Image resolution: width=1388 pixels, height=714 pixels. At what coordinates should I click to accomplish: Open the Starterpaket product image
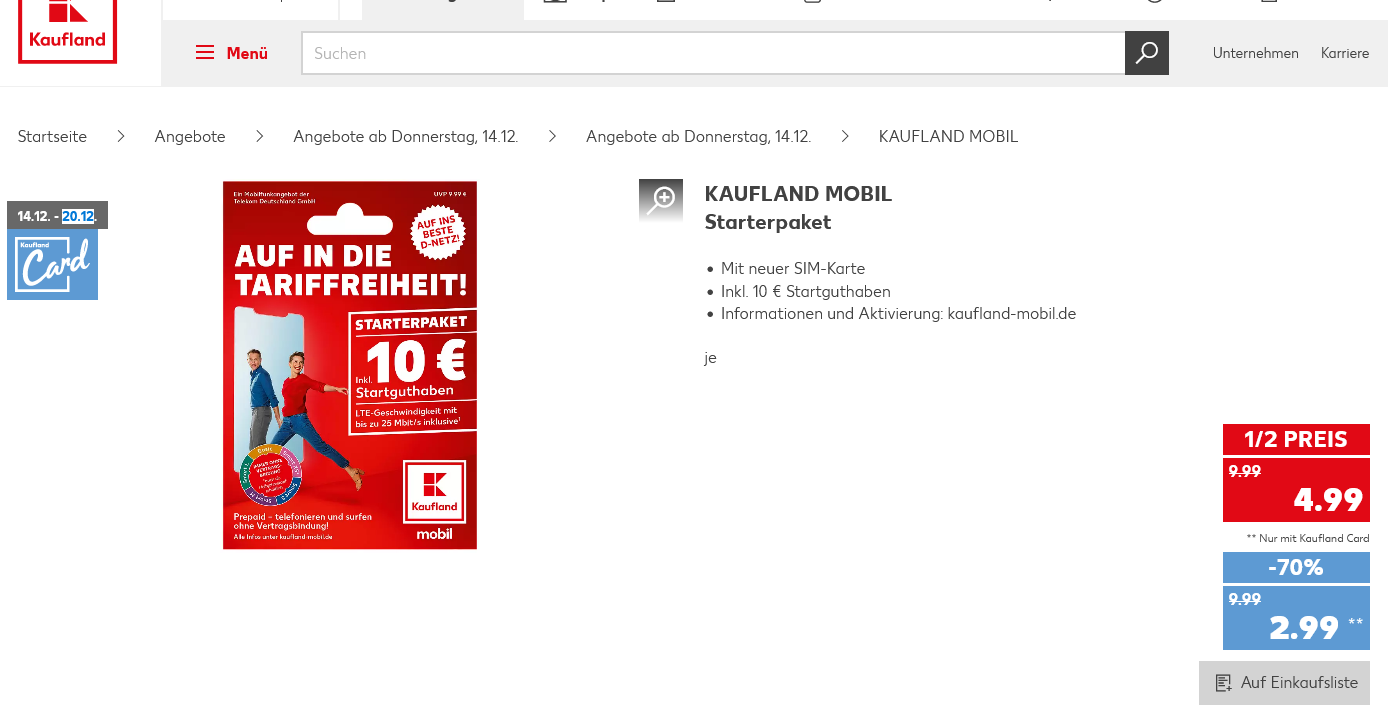point(350,365)
